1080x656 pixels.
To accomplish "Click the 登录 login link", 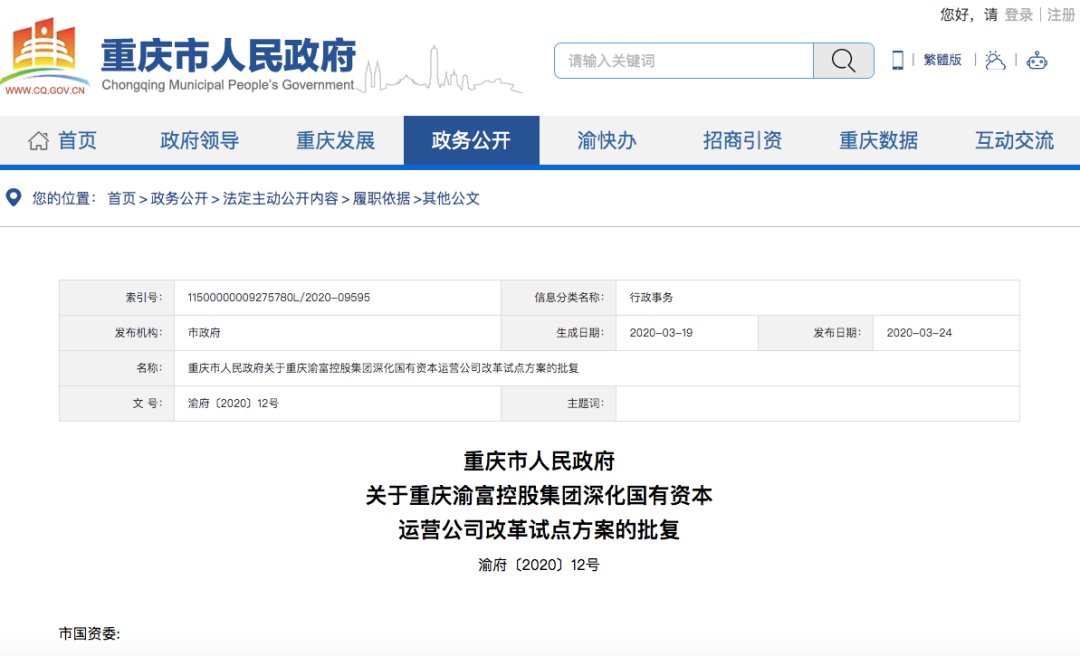I will [x=1019, y=15].
